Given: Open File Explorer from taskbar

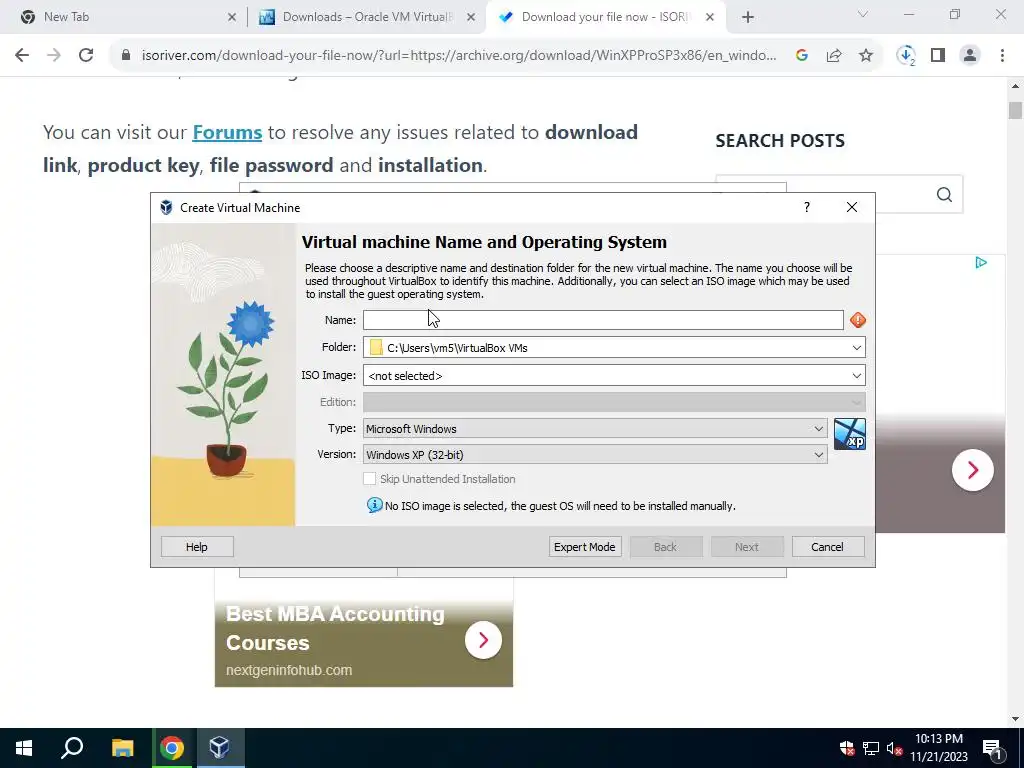Looking at the screenshot, I should [x=122, y=748].
